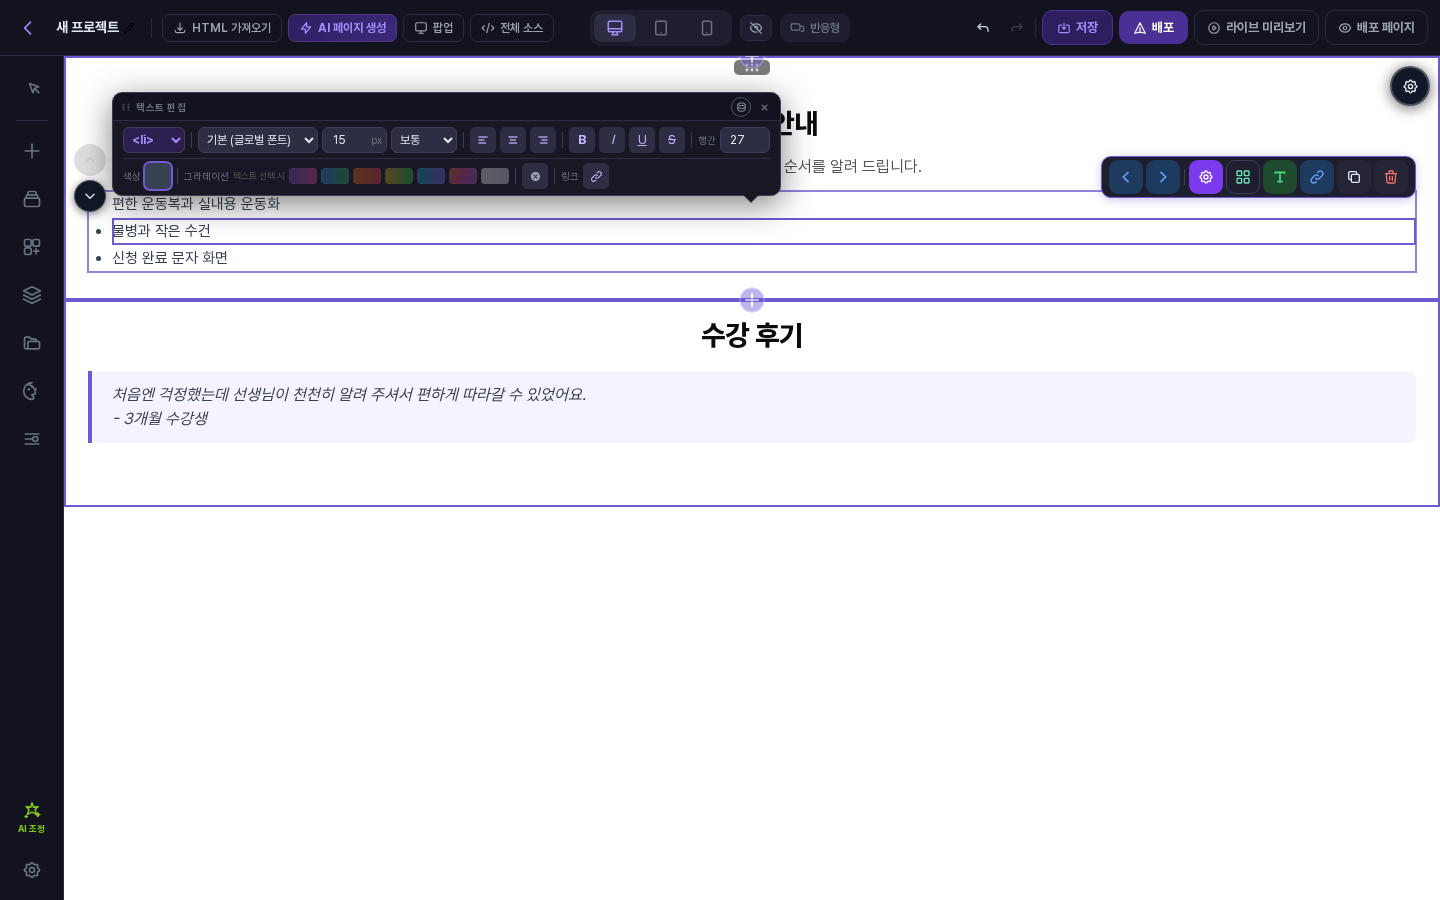1440x900 pixels.
Task: Open AI 페이지 생성
Action: [342, 28]
